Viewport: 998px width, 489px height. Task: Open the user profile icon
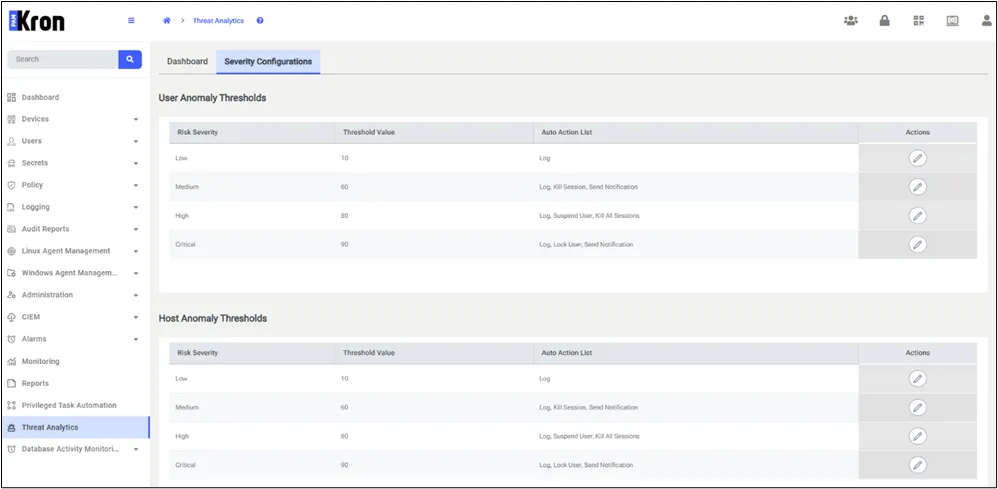pos(986,20)
